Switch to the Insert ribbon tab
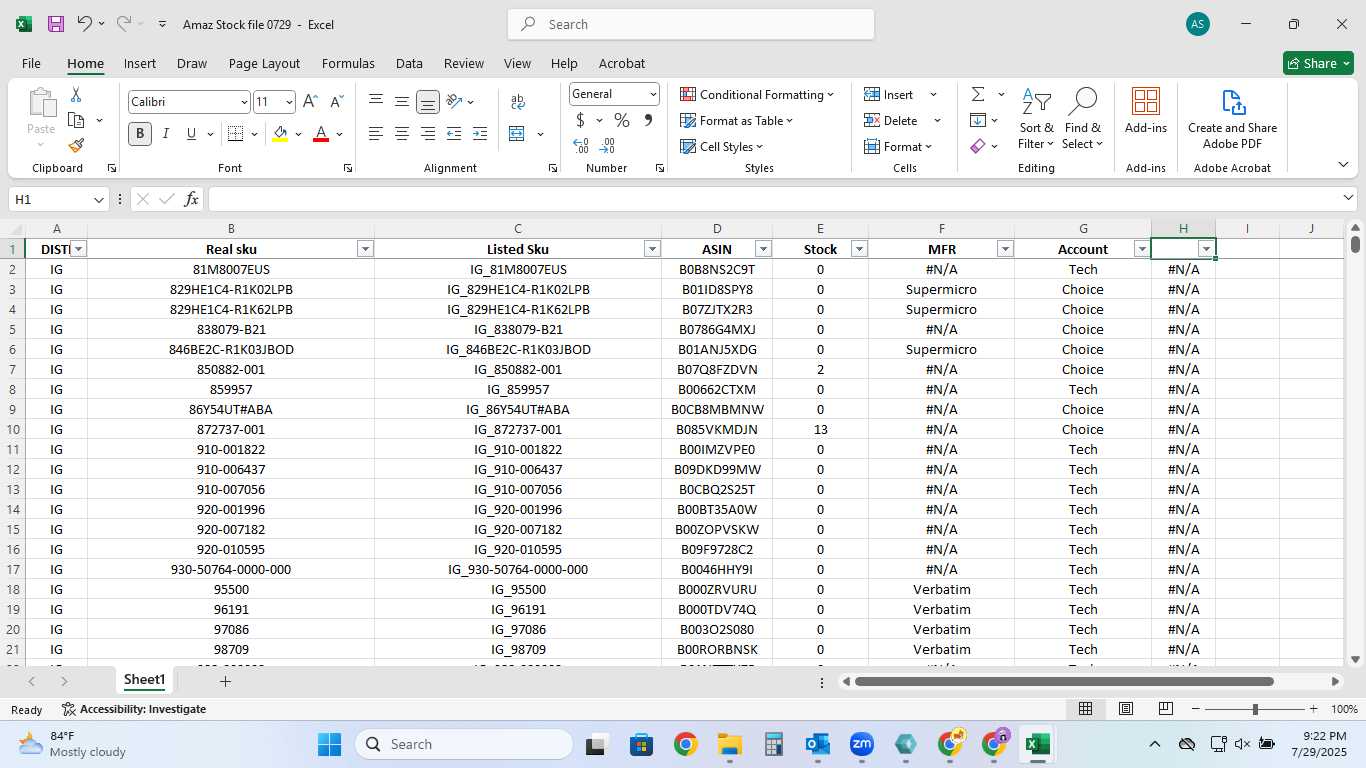This screenshot has width=1366, height=768. coord(140,63)
